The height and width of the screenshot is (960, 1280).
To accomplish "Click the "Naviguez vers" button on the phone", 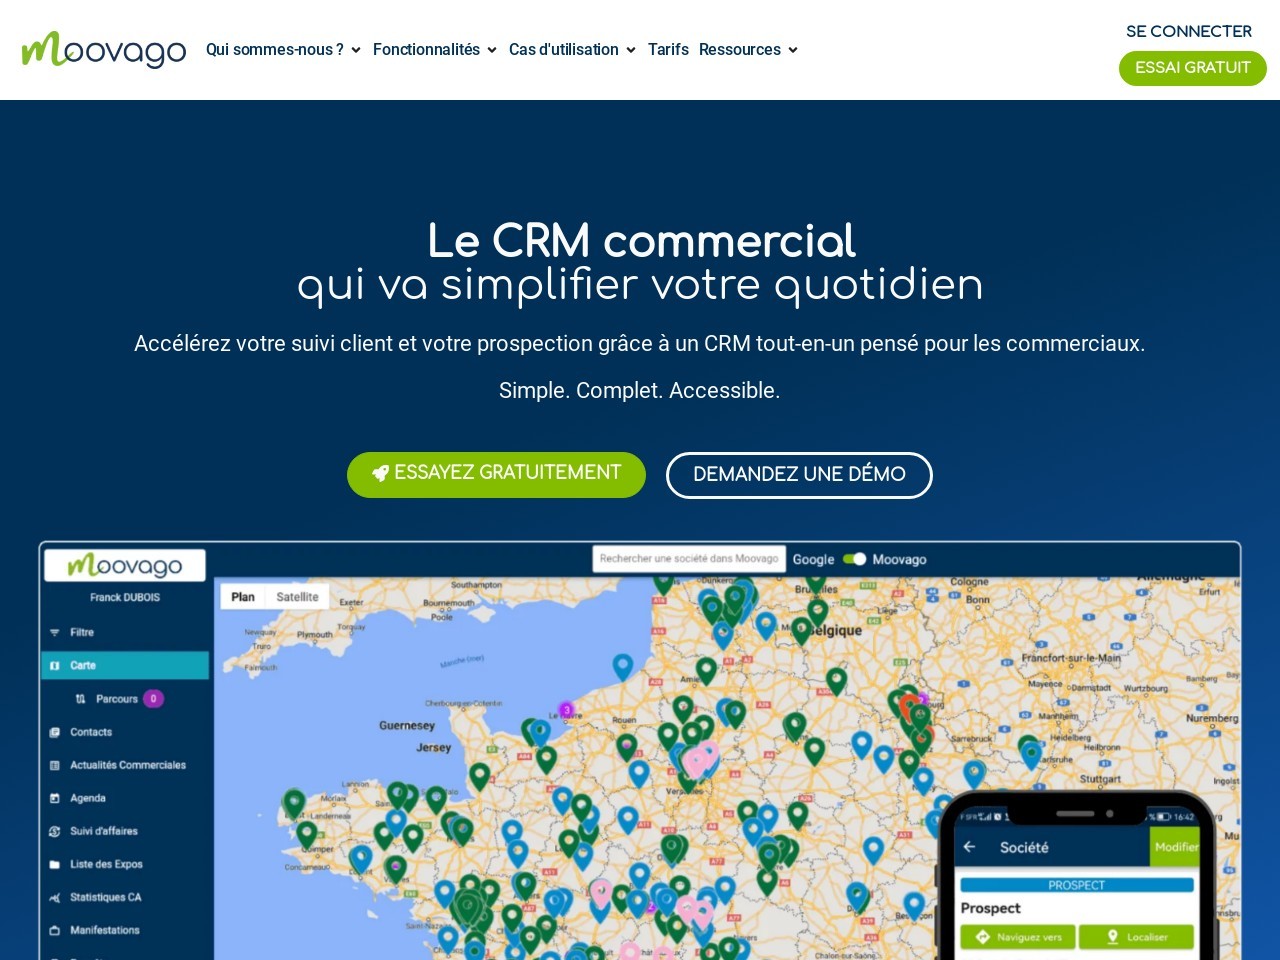I will [1019, 937].
